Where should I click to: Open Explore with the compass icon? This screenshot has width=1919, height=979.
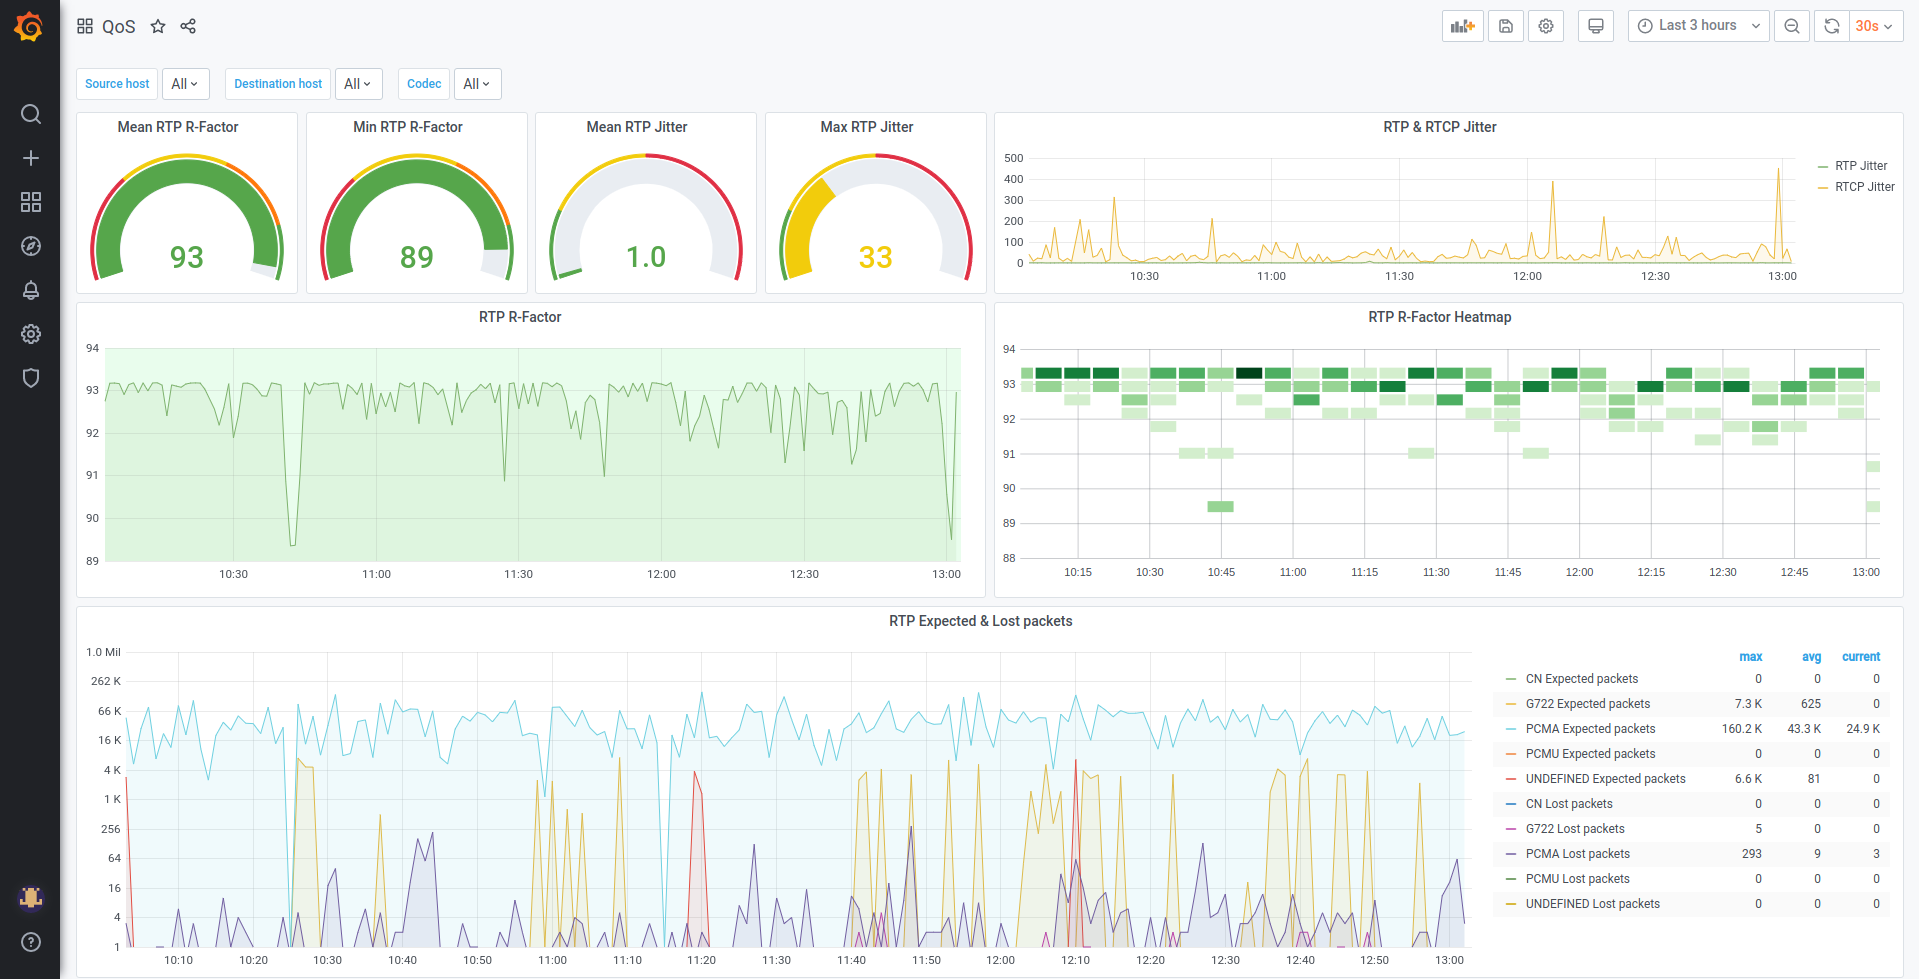pos(30,246)
